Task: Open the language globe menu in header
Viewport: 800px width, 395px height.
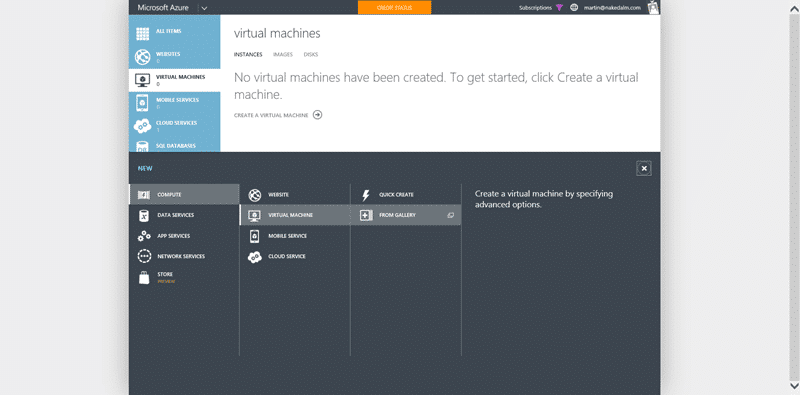Action: tap(574, 8)
